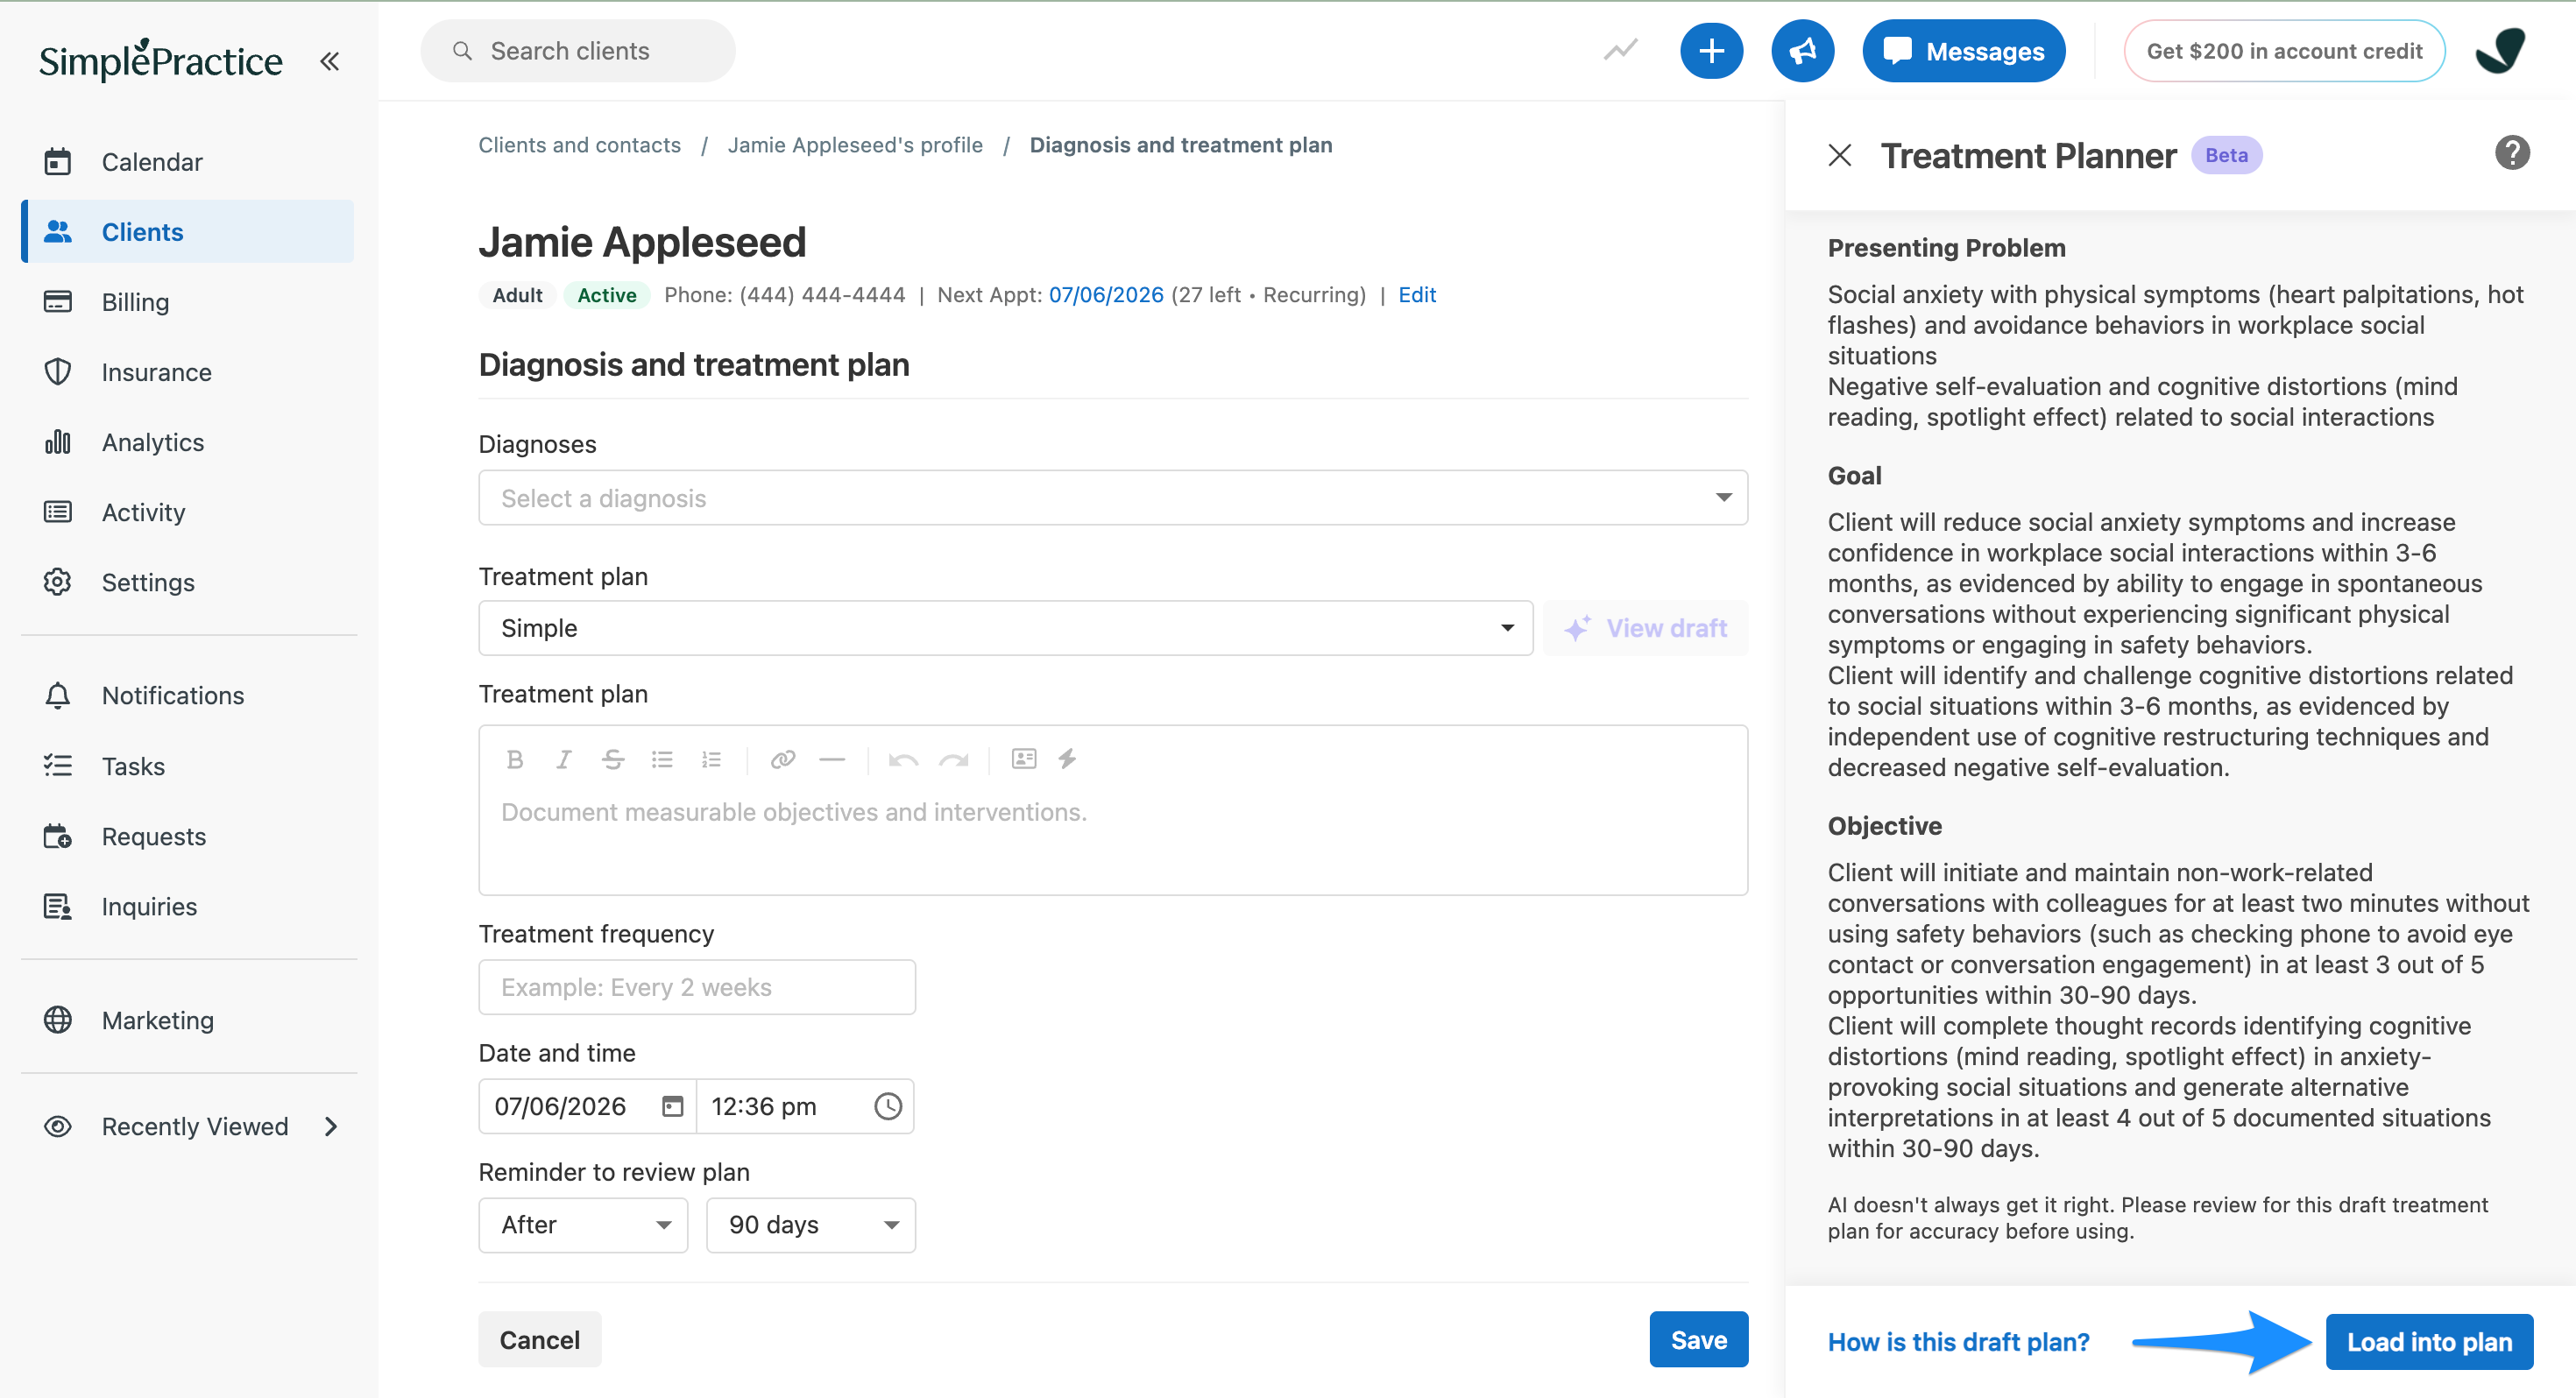Insert bulleted list in editor
Viewport: 2576px width, 1398px height.
662,759
